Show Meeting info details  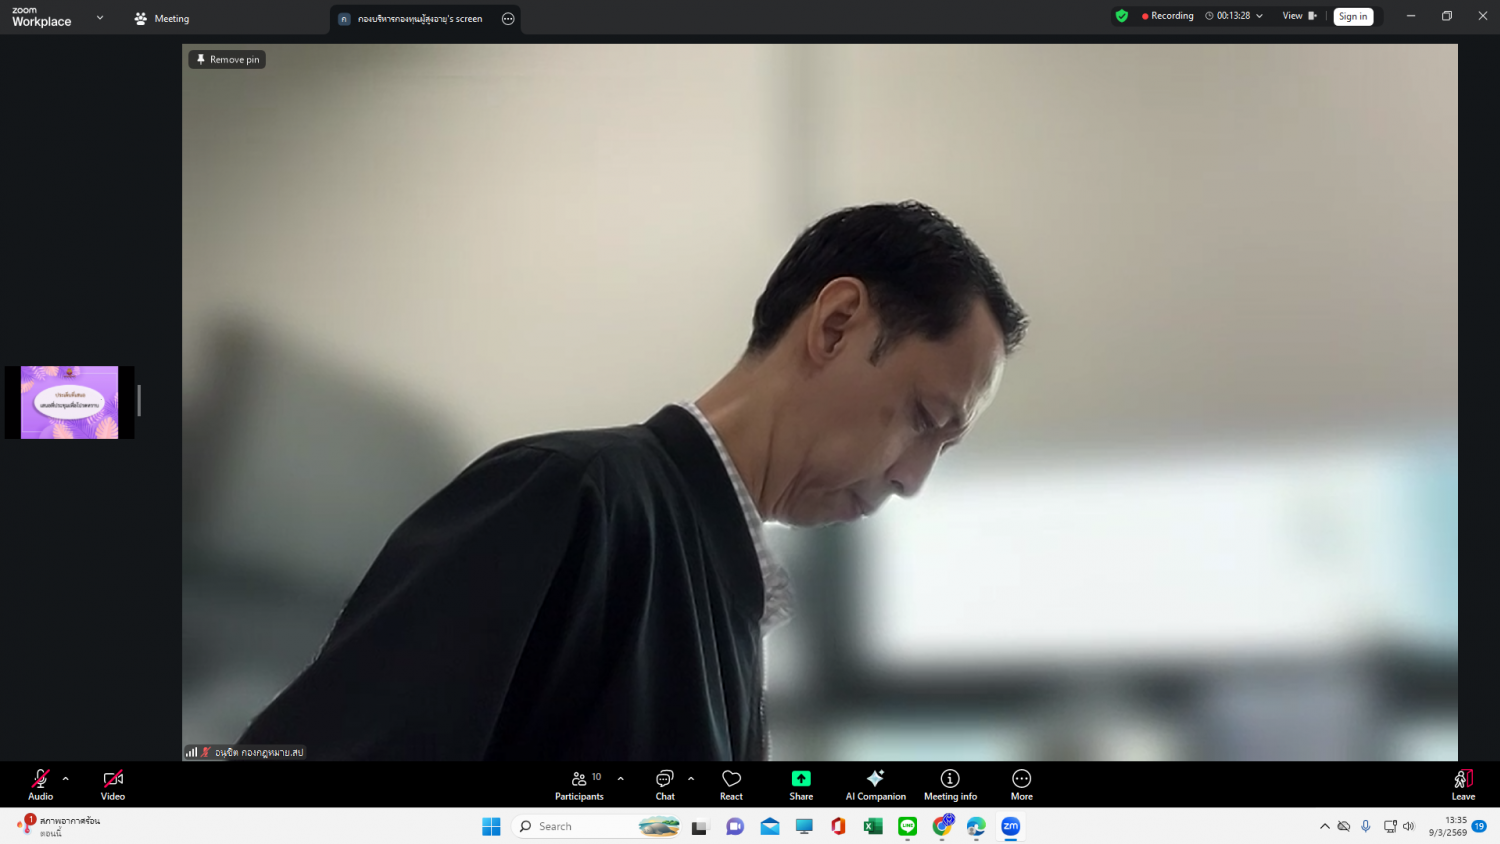point(950,784)
